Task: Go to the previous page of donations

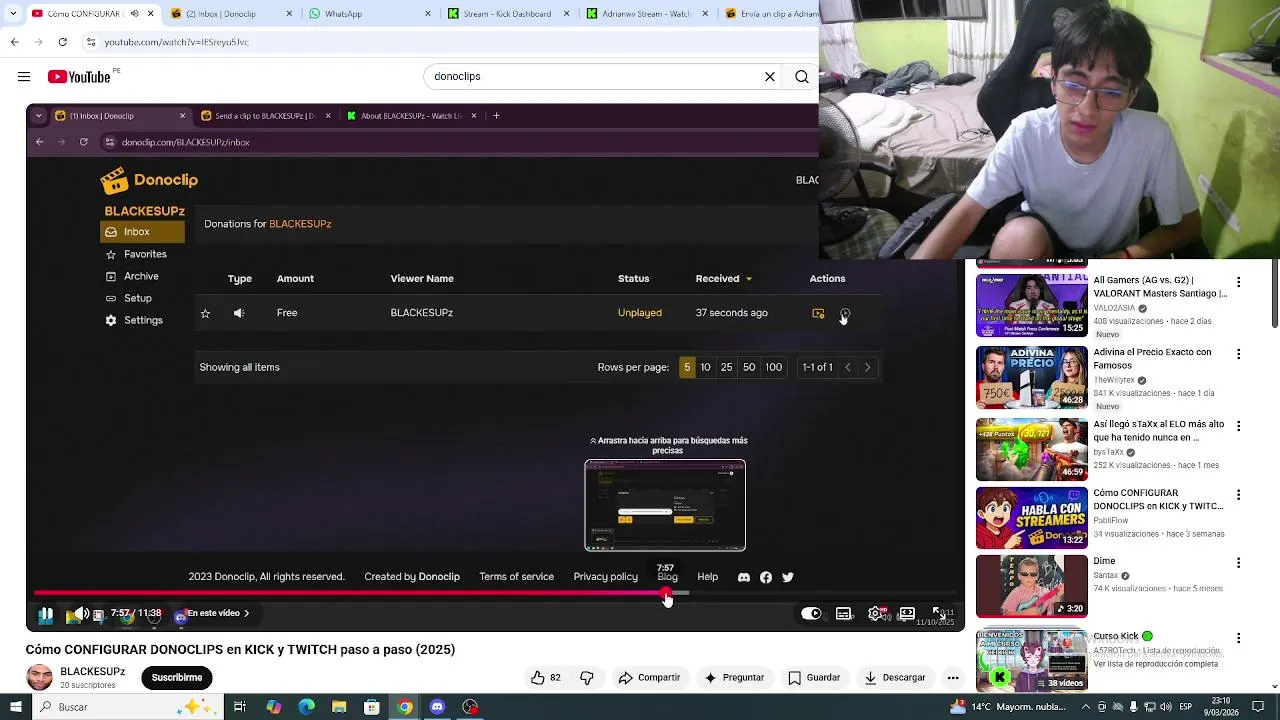Action: (x=848, y=367)
